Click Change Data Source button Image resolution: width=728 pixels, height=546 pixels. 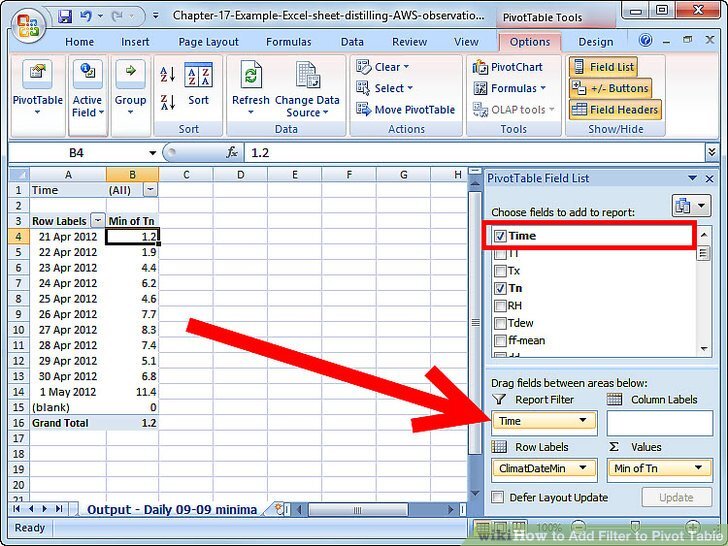point(307,89)
